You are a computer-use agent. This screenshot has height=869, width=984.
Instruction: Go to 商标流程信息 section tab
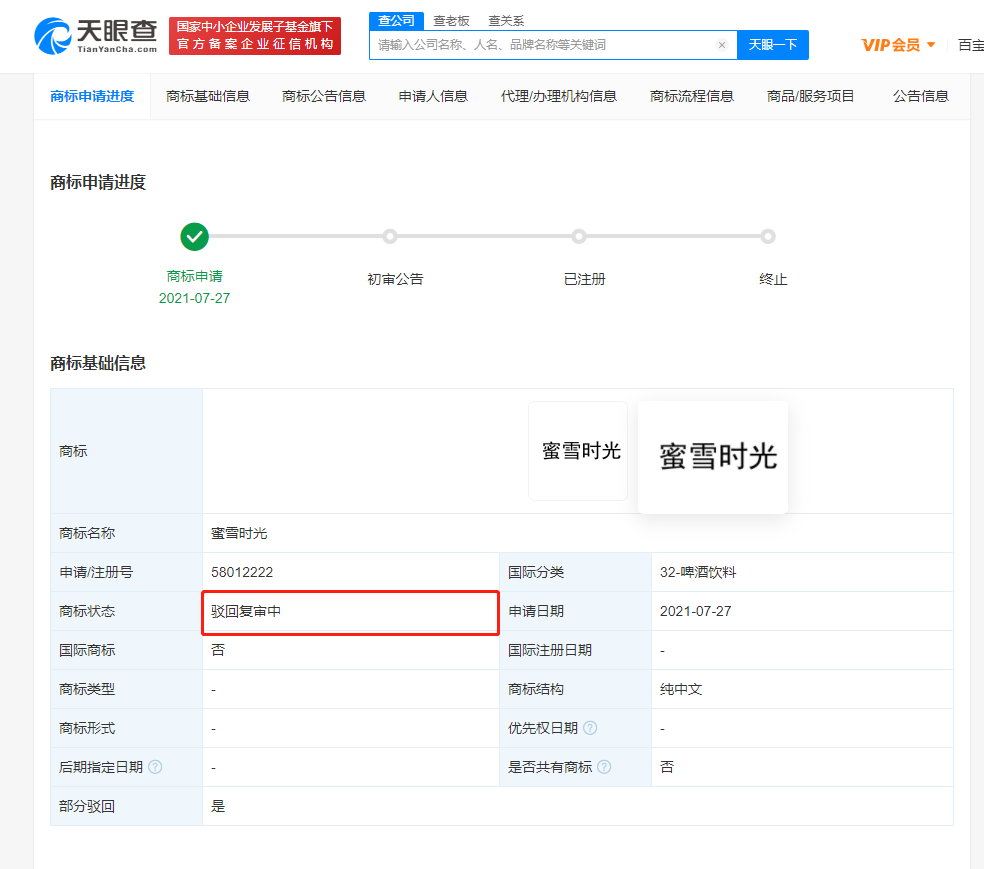click(692, 96)
